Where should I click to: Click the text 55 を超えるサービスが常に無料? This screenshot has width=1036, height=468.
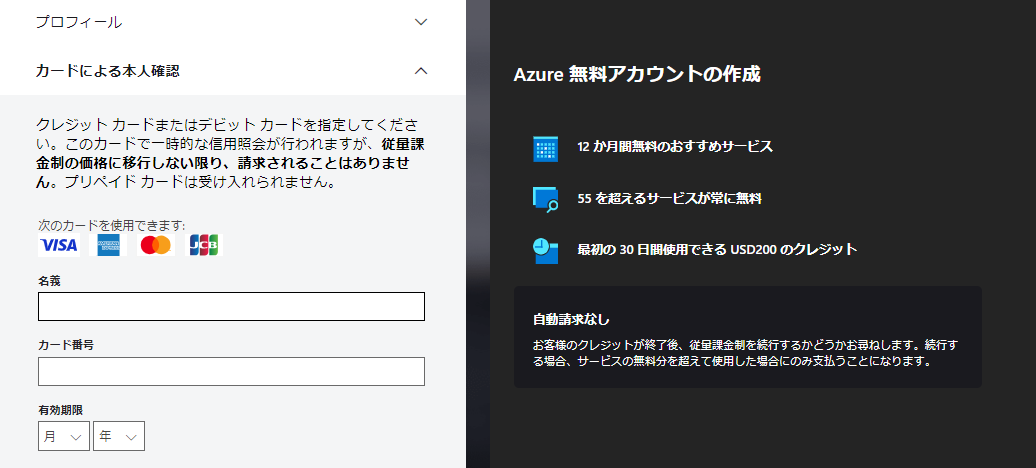[669, 198]
